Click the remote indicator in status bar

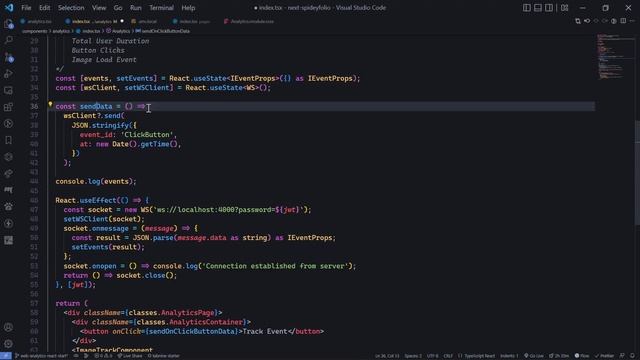(6, 356)
